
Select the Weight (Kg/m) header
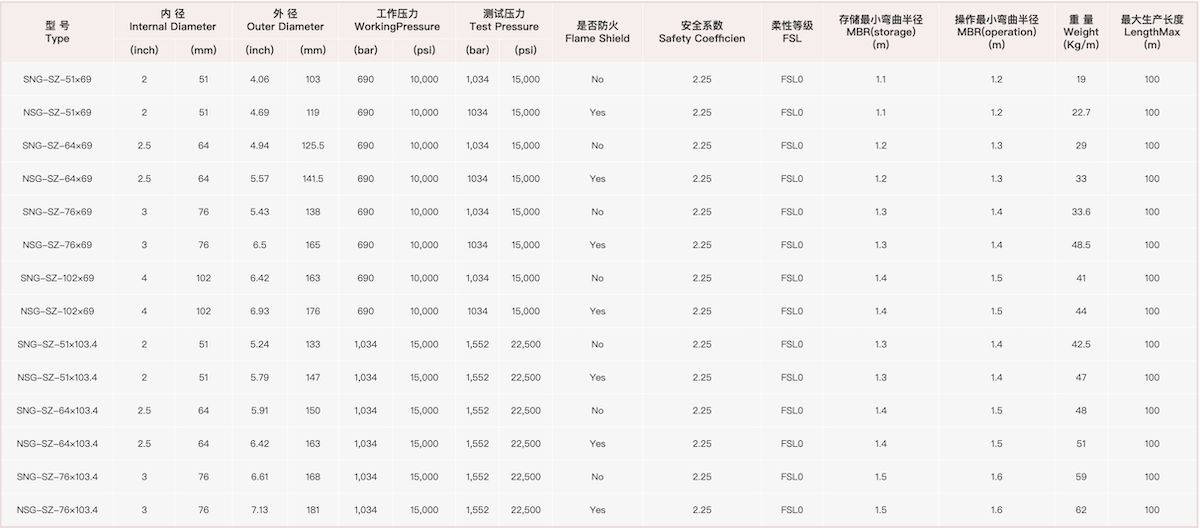[x=1081, y=32]
